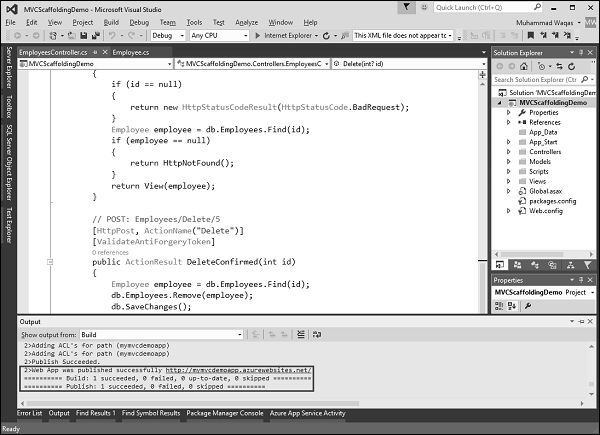
Task: Toggle the bookmark icon in toolbar
Action: click(530, 36)
